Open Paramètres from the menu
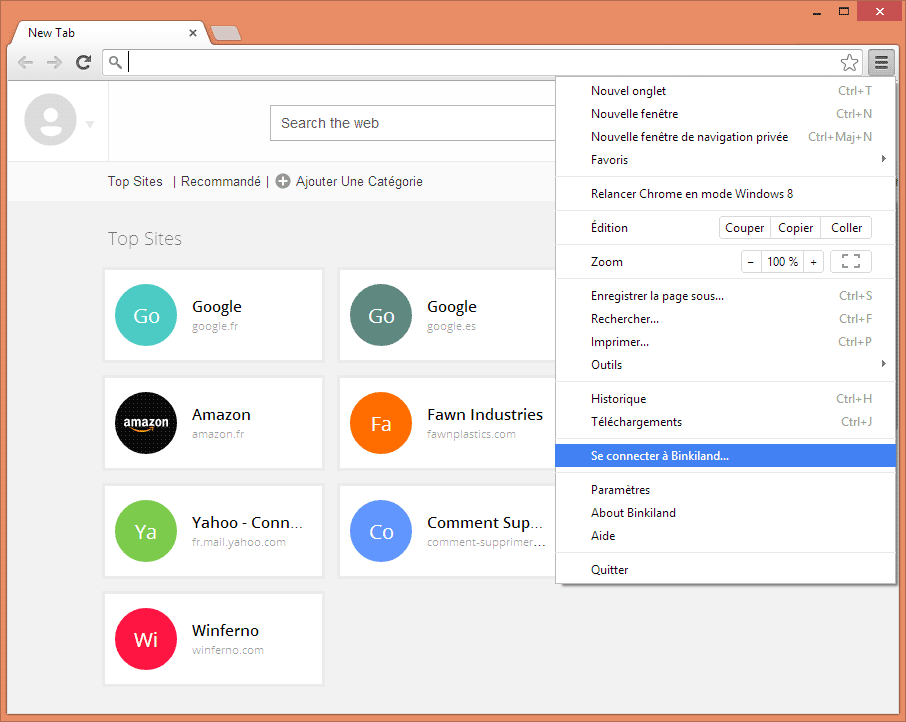Screen dimensions: 906x722 point(726,490)
